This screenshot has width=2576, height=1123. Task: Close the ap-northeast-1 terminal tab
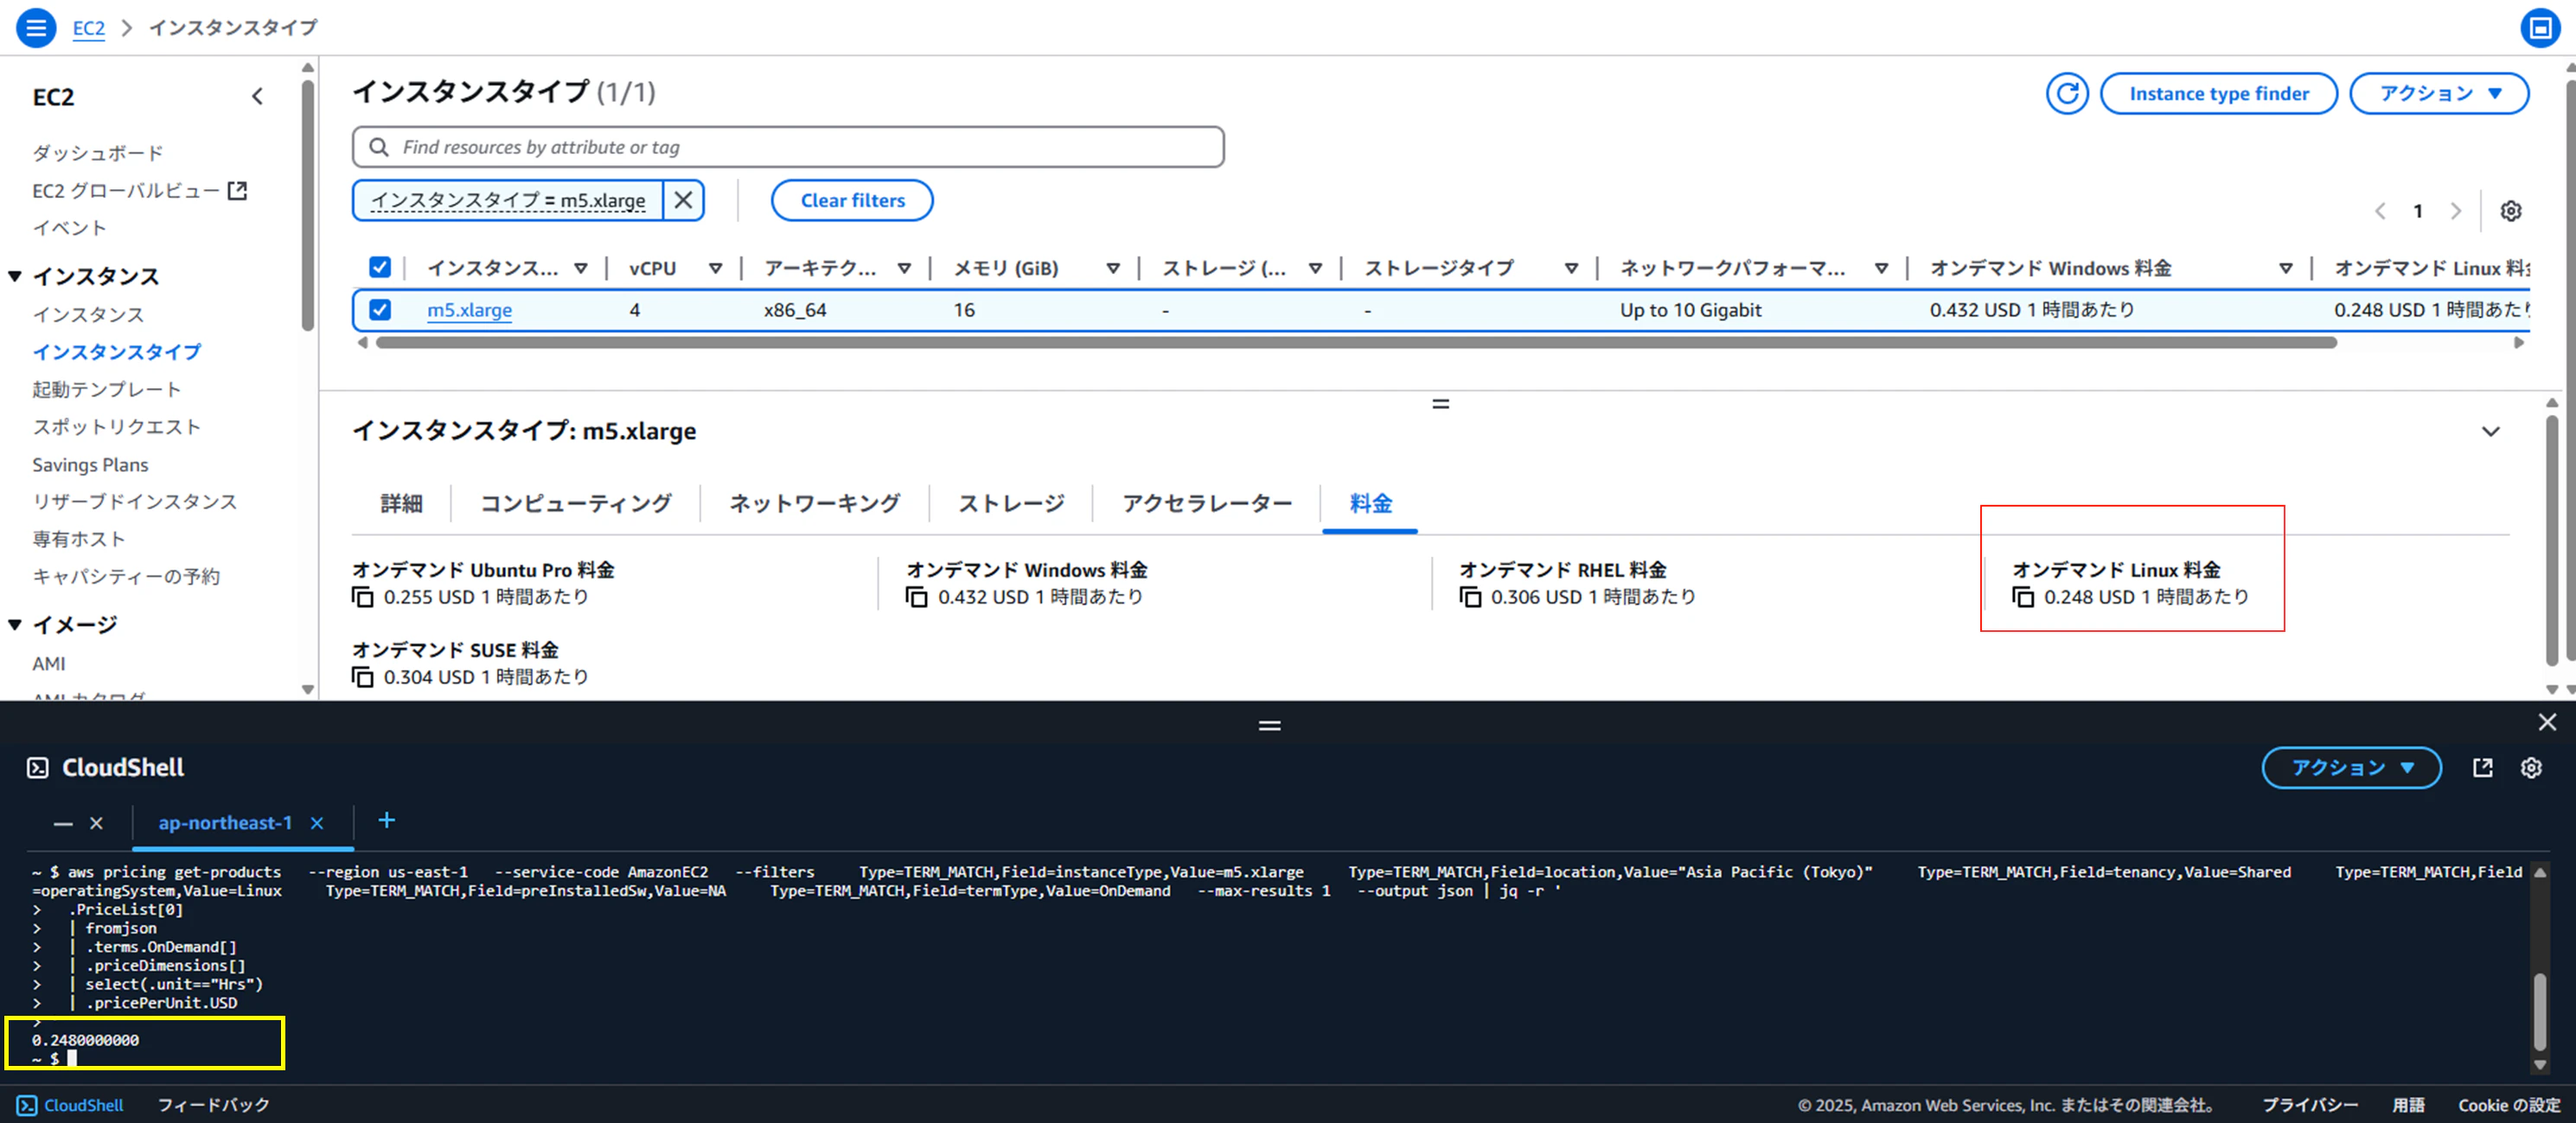tap(317, 823)
